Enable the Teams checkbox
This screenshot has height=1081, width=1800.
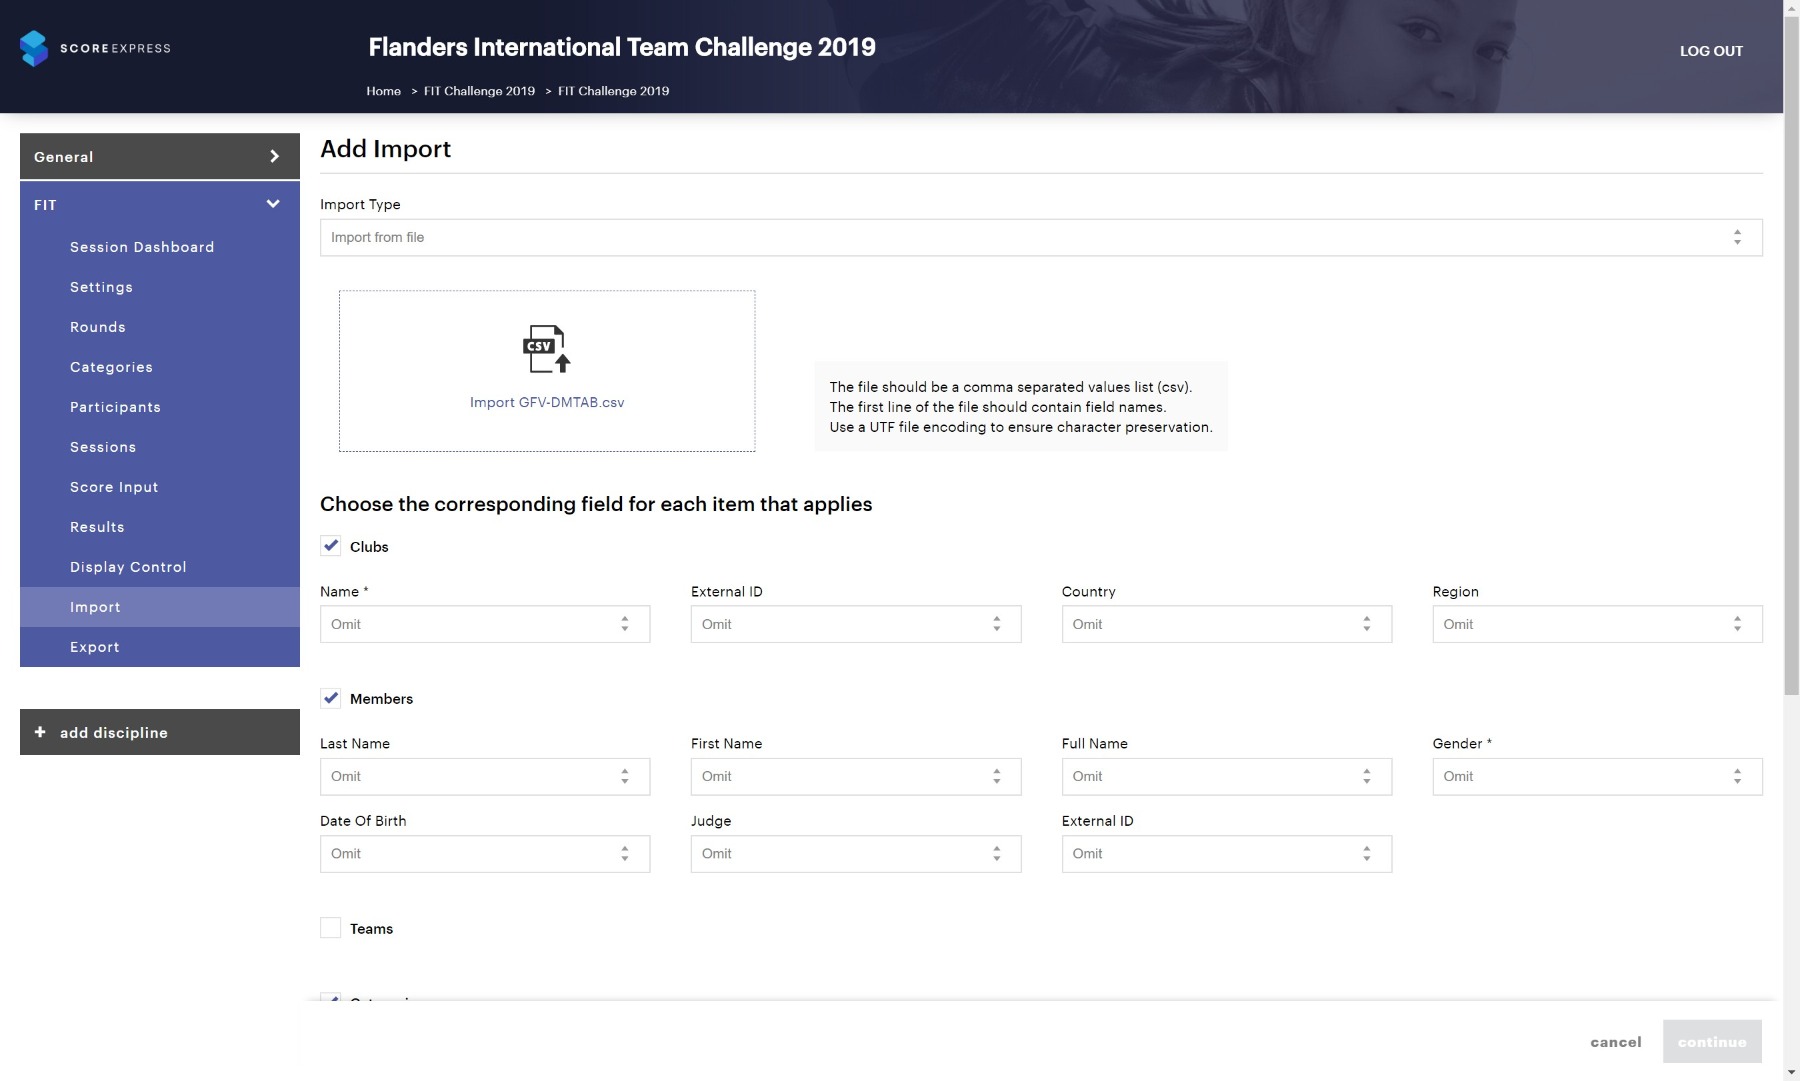[330, 928]
